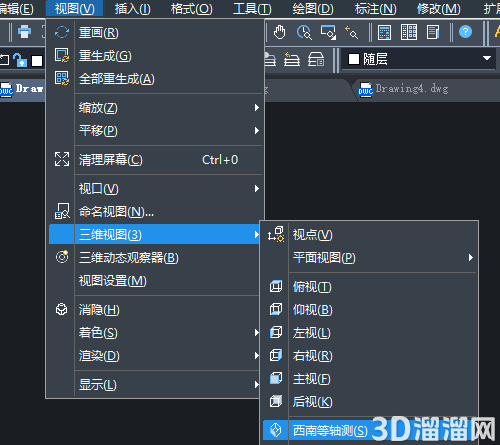
Task: Open the 格式(O) menu
Action: [192, 8]
